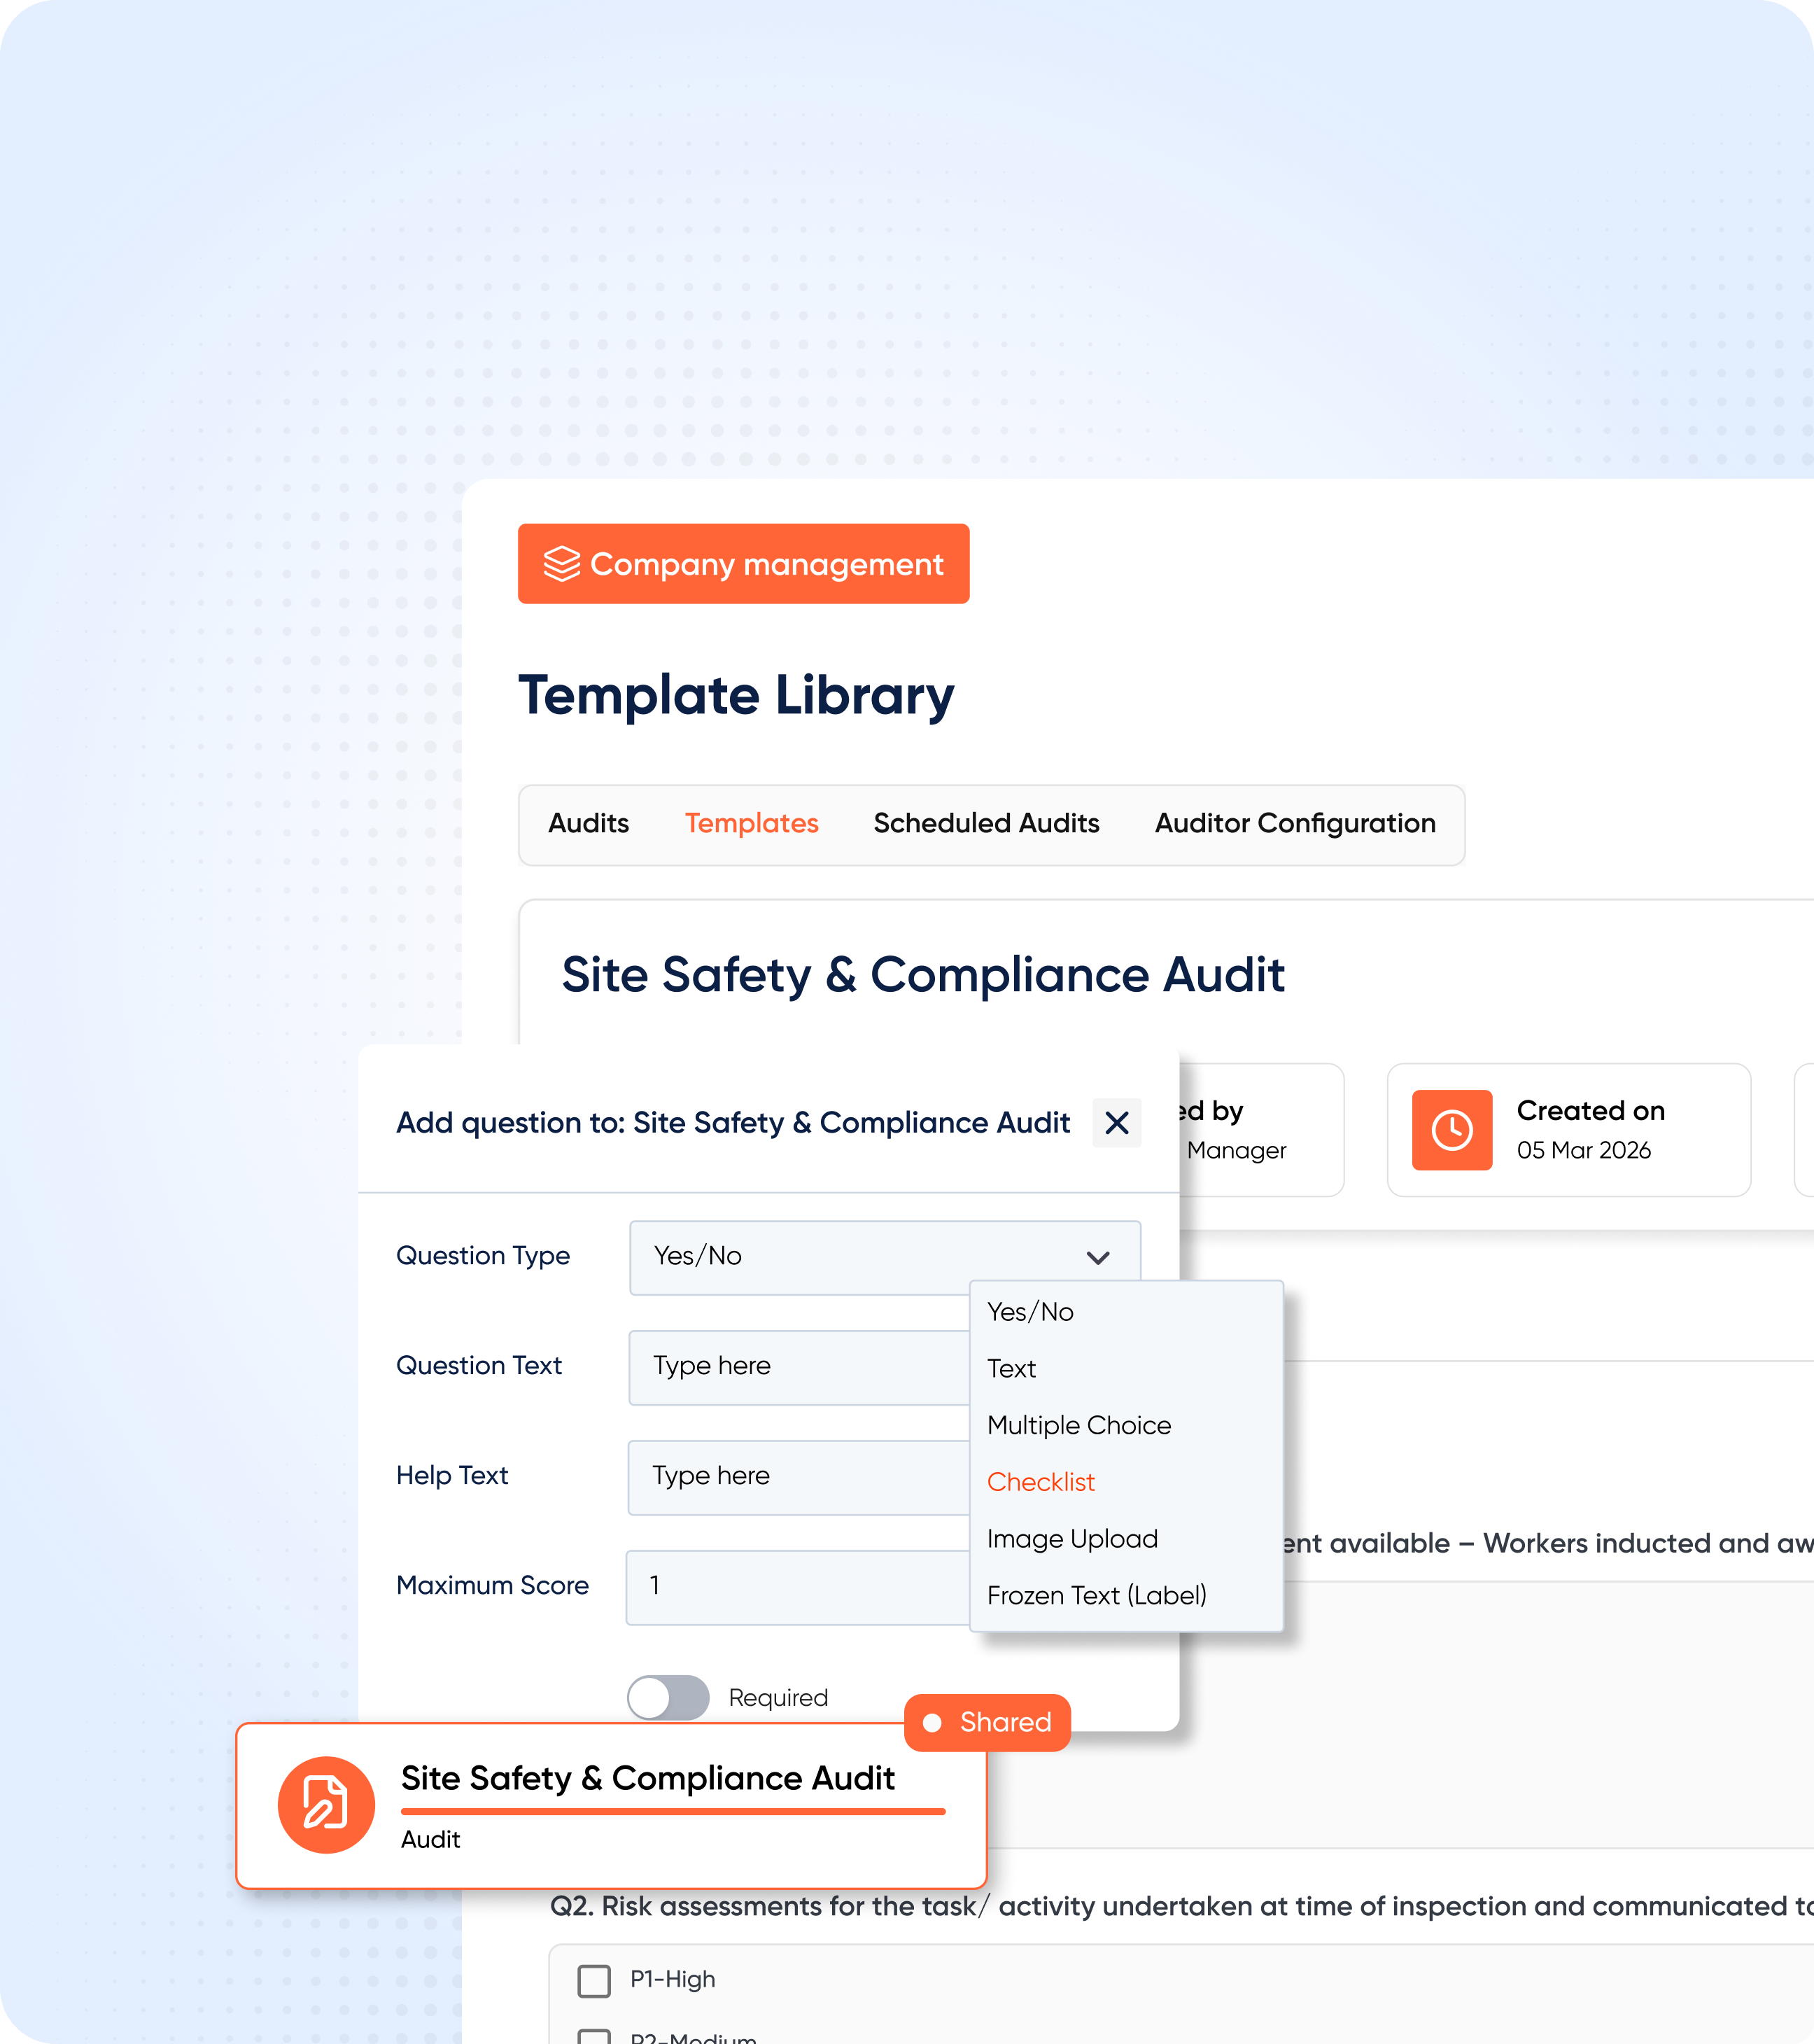Toggle the Required switch
This screenshot has width=1814, height=2044.
point(668,1697)
